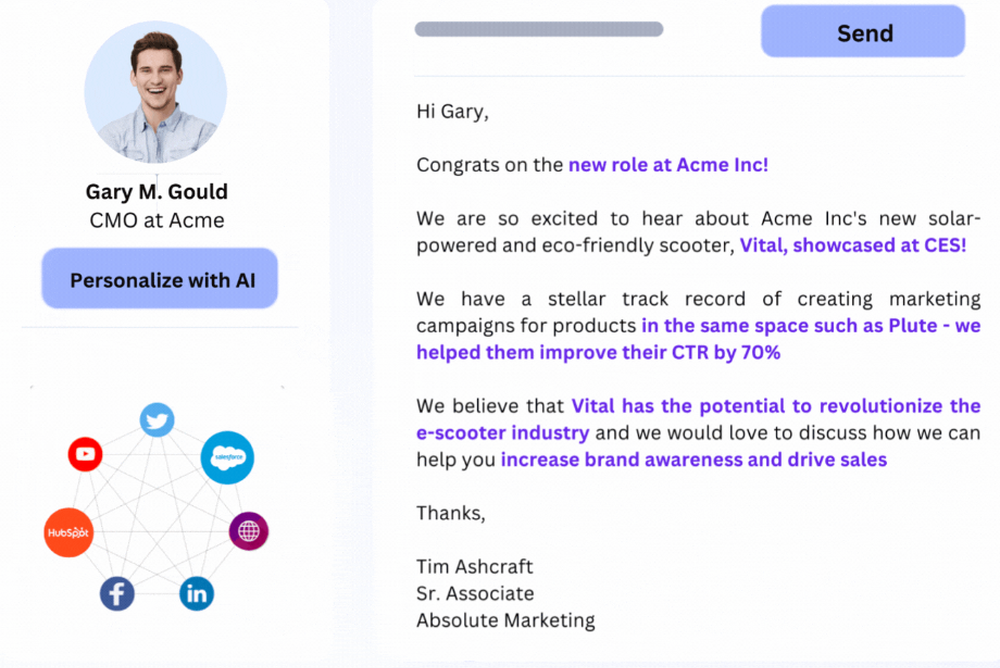Select the HubSpot integration icon
The width and height of the screenshot is (1000, 668).
click(x=67, y=532)
